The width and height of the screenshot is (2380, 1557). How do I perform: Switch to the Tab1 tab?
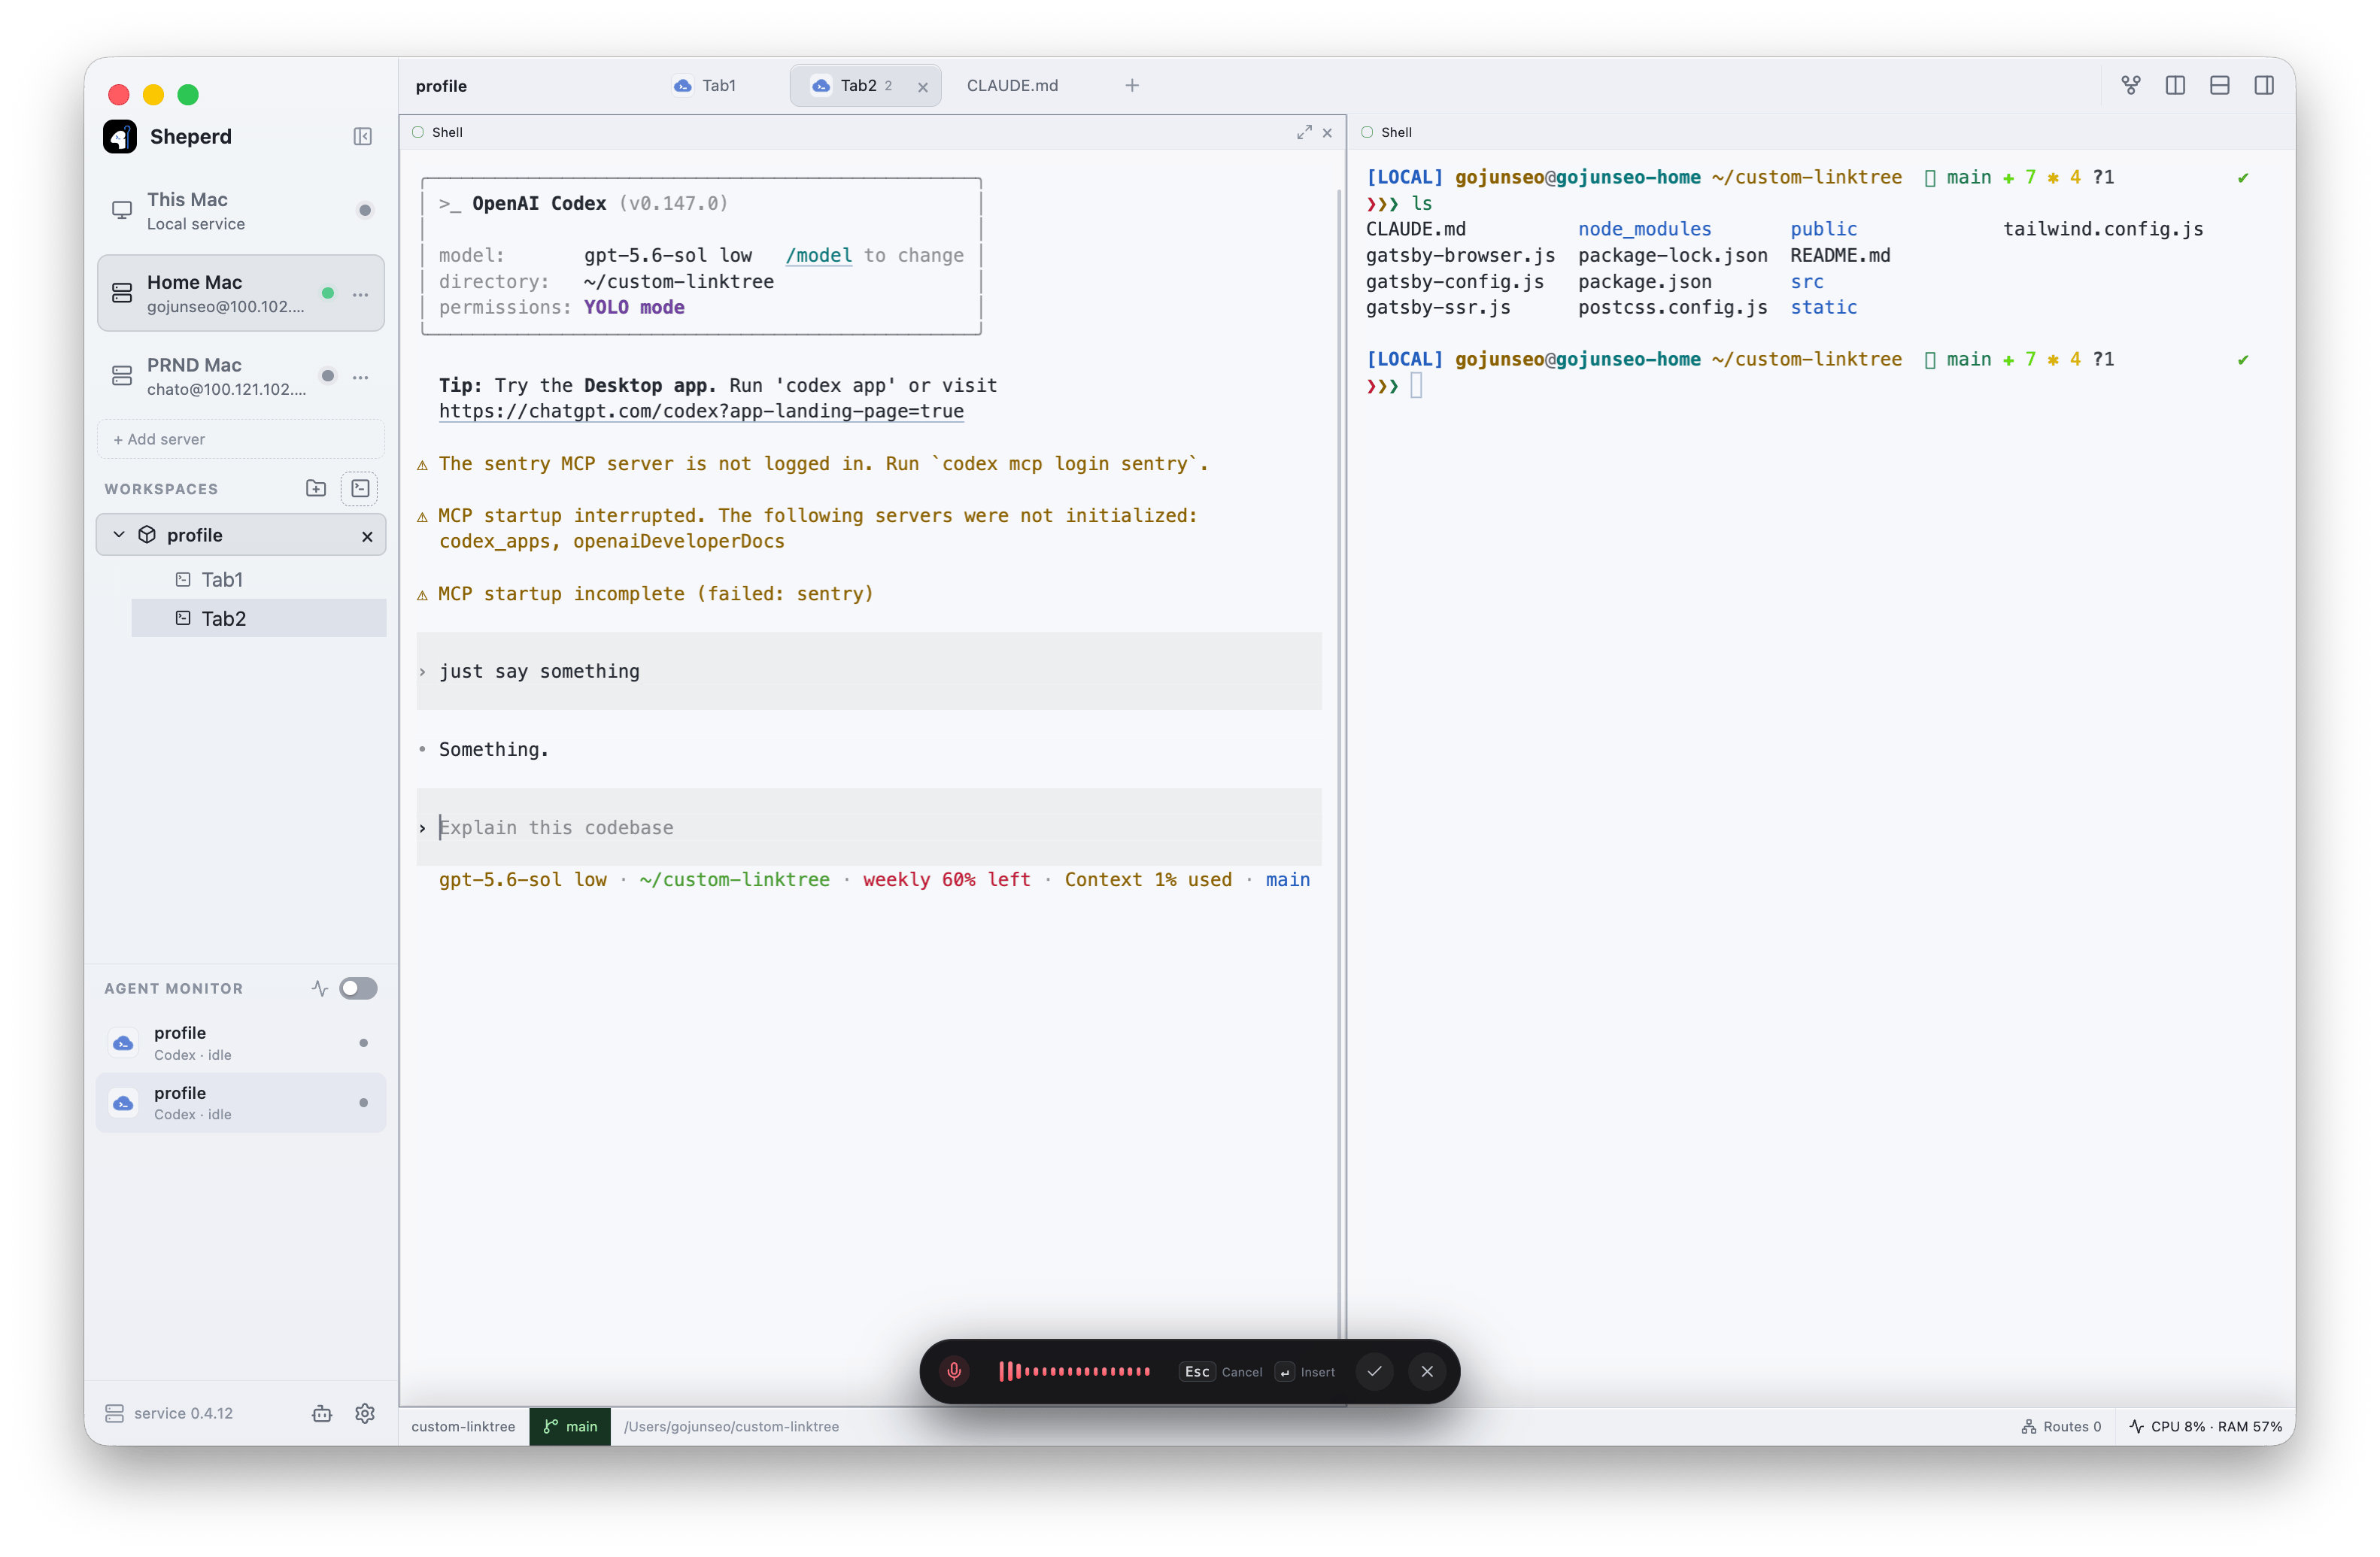705,86
